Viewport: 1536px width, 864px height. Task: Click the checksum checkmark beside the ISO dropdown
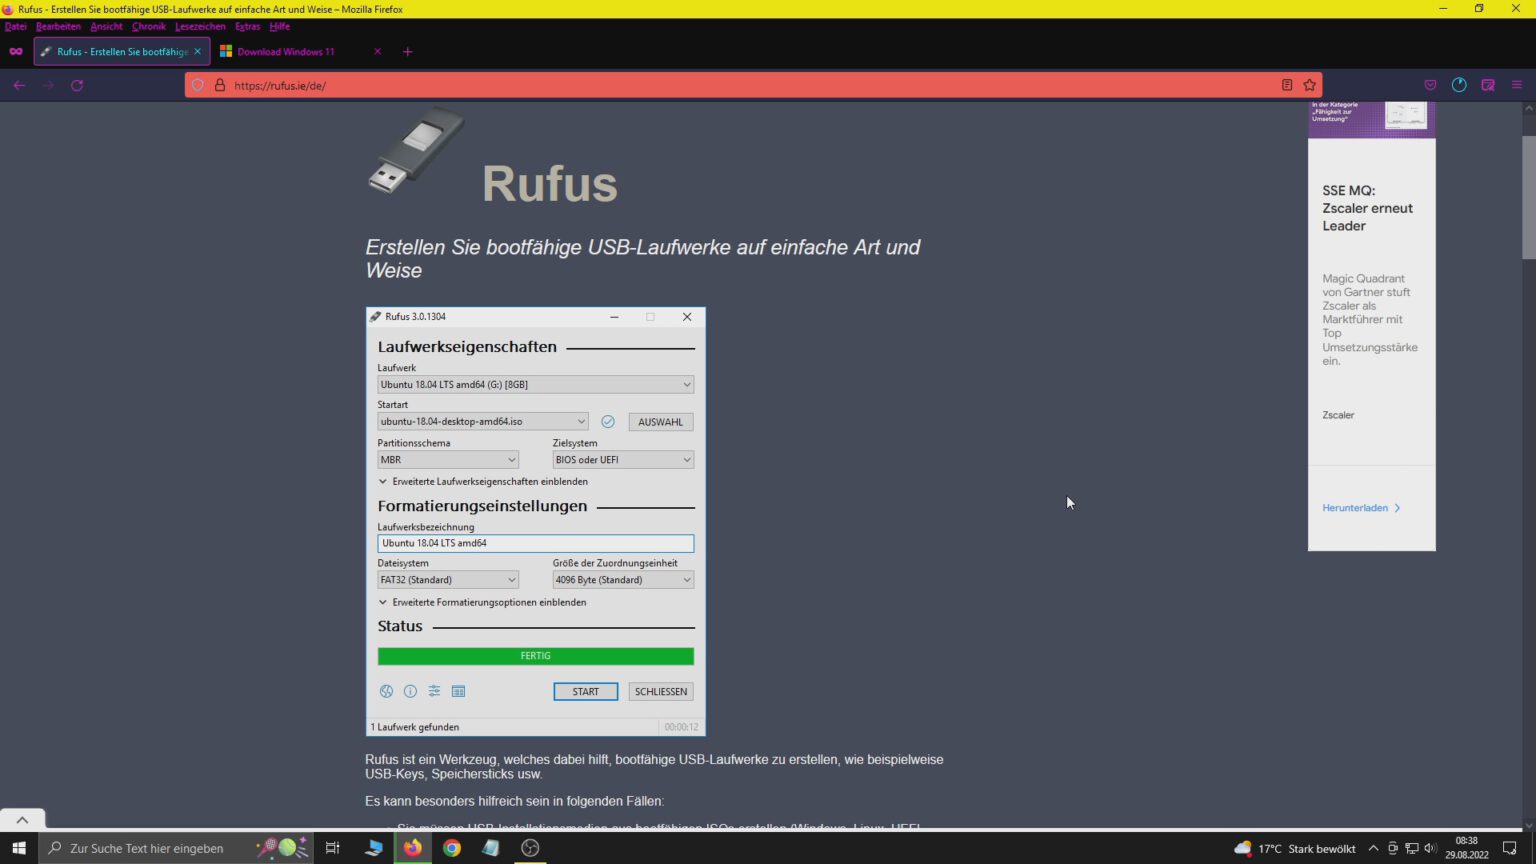(607, 421)
